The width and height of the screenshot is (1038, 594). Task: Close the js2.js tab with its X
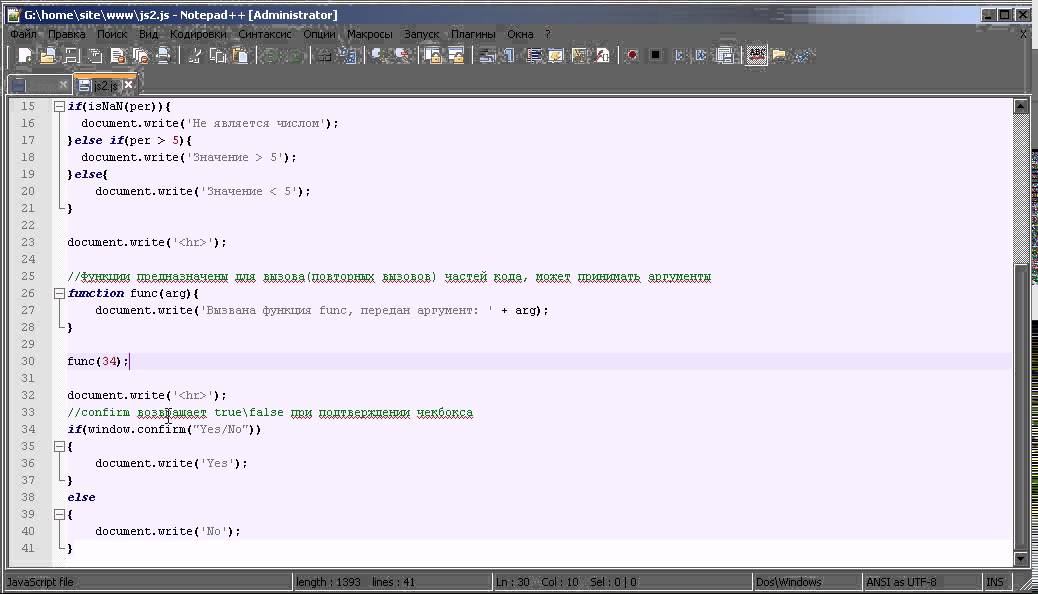[128, 86]
